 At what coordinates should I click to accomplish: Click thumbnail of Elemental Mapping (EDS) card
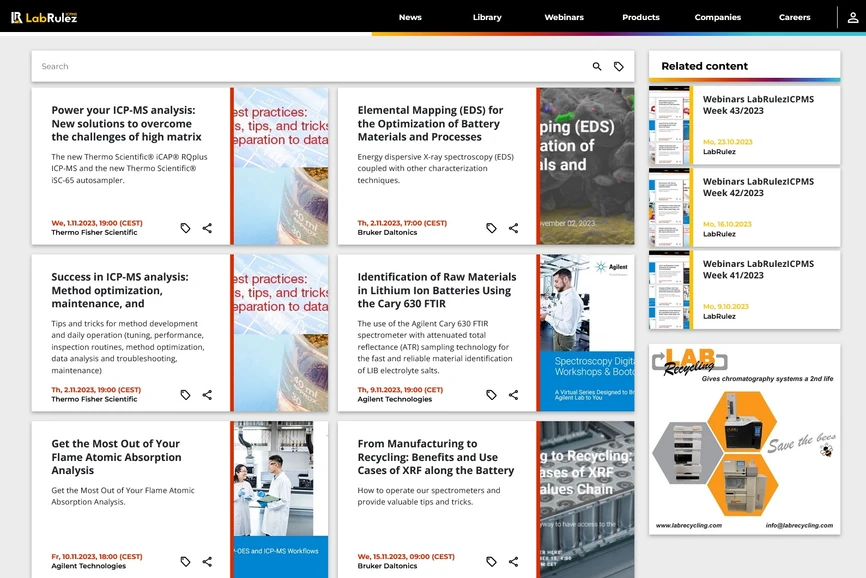587,166
